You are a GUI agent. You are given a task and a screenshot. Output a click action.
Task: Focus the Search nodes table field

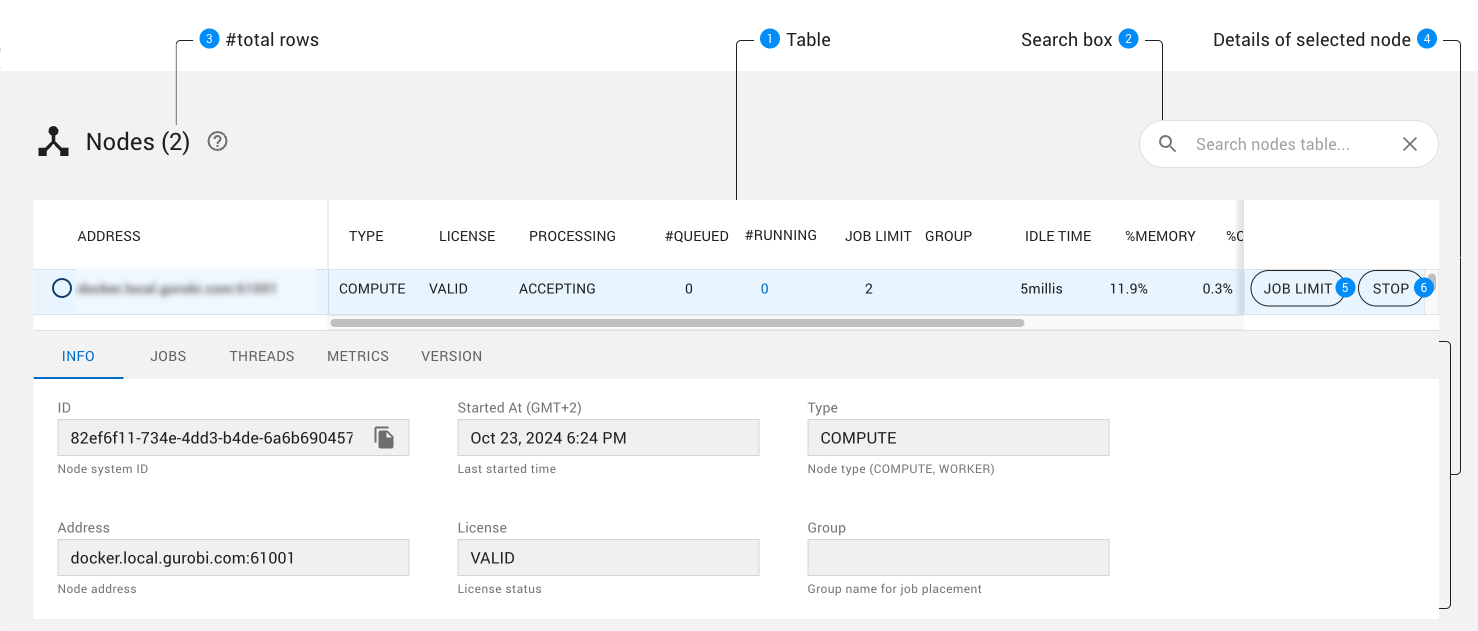pyautogui.click(x=1280, y=144)
